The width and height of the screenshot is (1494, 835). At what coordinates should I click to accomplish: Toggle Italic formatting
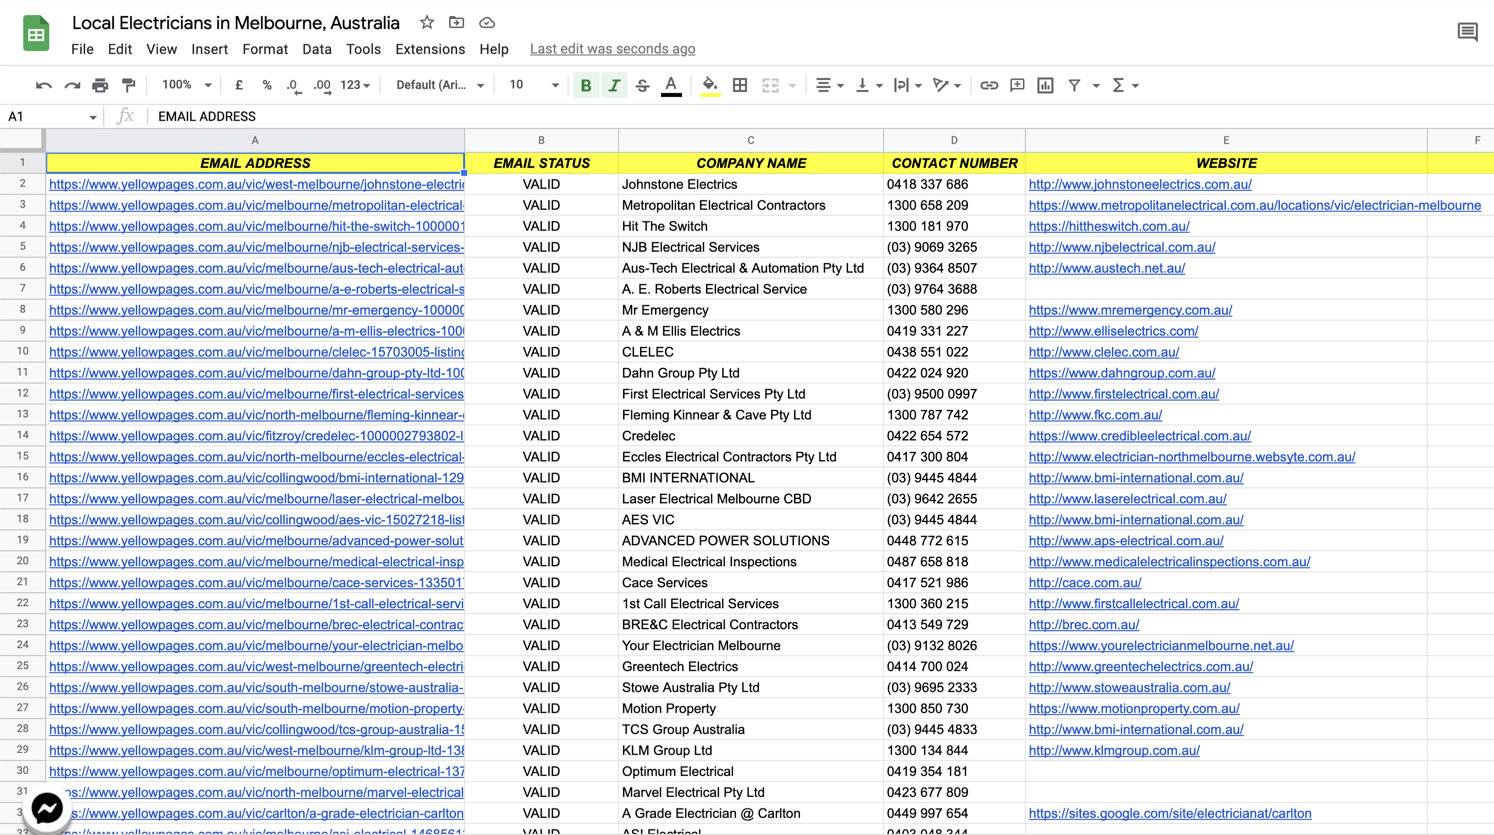pos(614,86)
